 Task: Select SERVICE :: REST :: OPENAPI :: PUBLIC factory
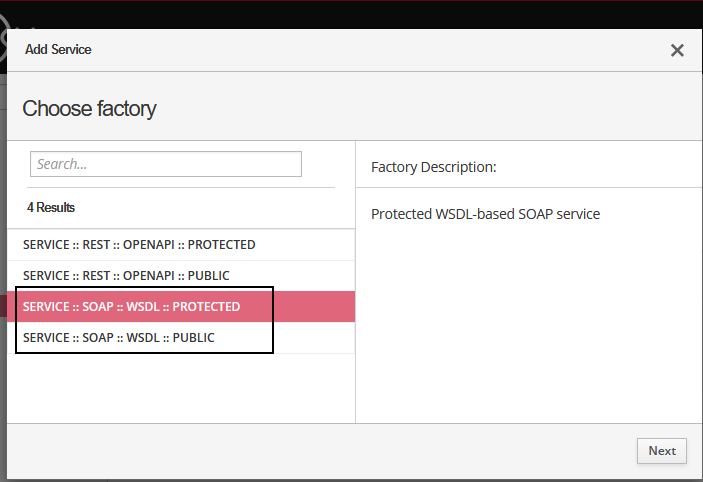pyautogui.click(x=126, y=276)
